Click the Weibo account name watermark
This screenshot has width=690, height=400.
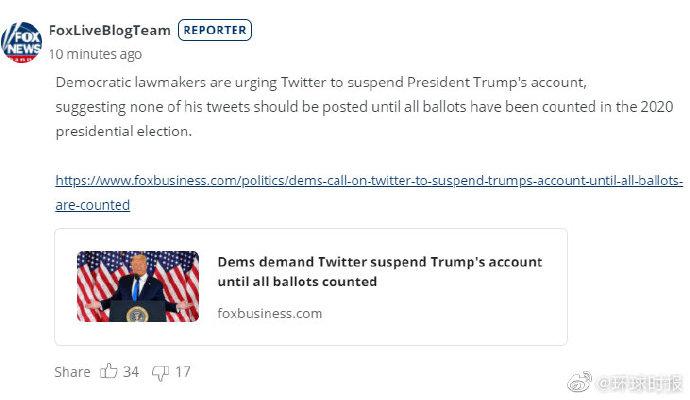click(x=640, y=384)
